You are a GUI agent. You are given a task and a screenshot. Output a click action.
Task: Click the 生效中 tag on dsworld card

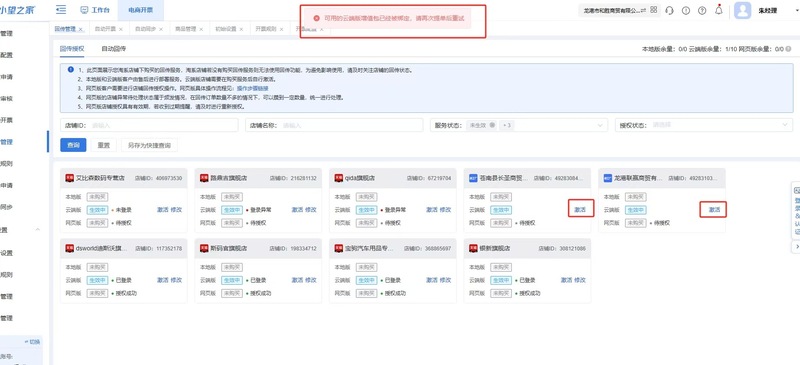97,280
